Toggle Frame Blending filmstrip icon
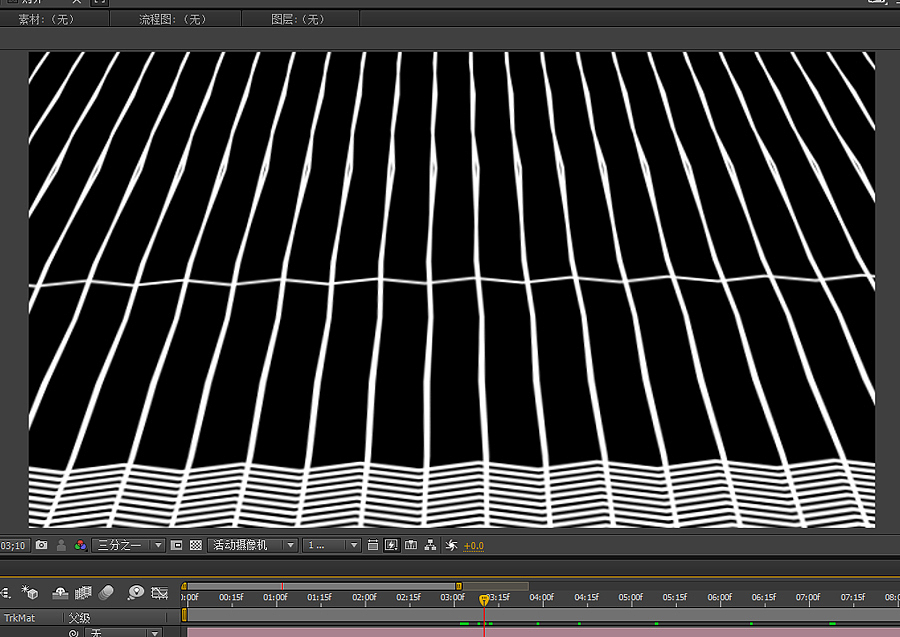The height and width of the screenshot is (637, 900). point(83,593)
